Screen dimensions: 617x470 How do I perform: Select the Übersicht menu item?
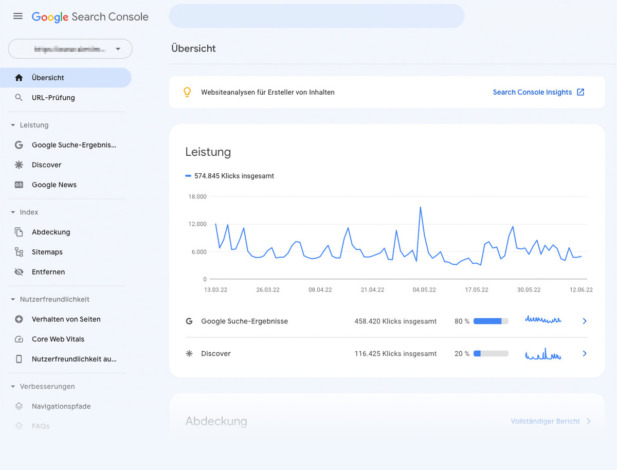pyautogui.click(x=66, y=78)
